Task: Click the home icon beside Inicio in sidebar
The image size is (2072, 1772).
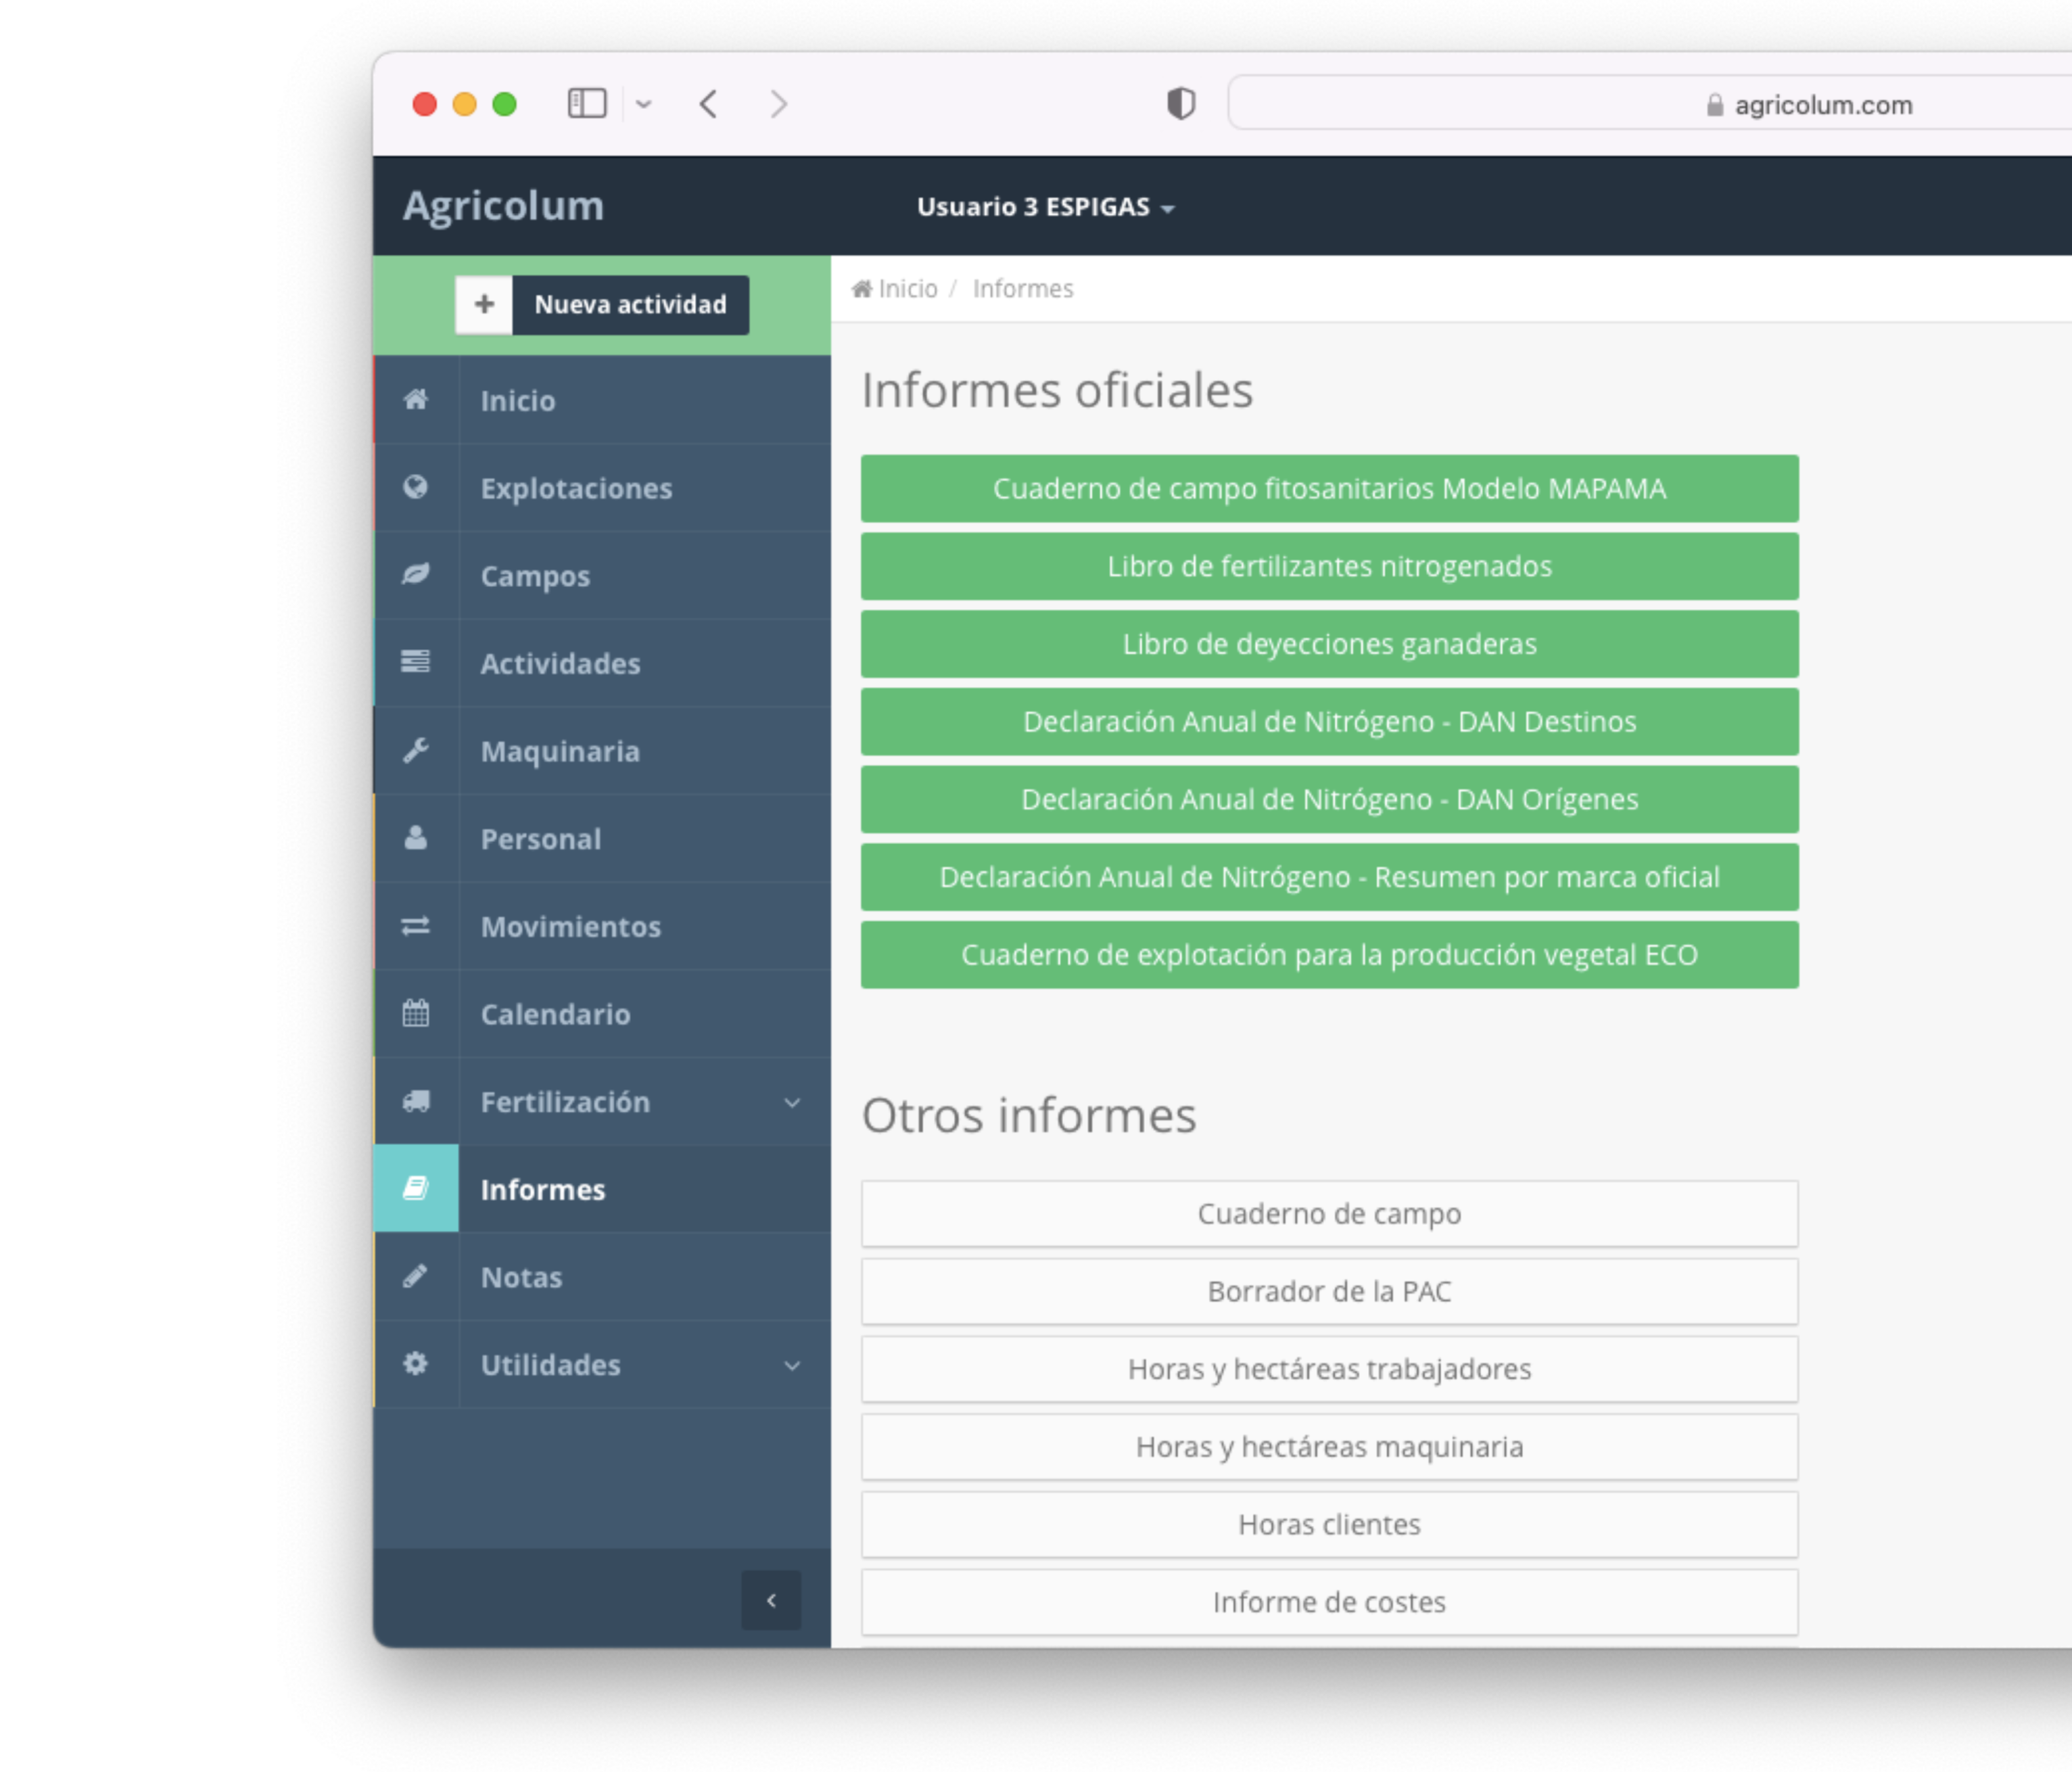Action: (416, 400)
